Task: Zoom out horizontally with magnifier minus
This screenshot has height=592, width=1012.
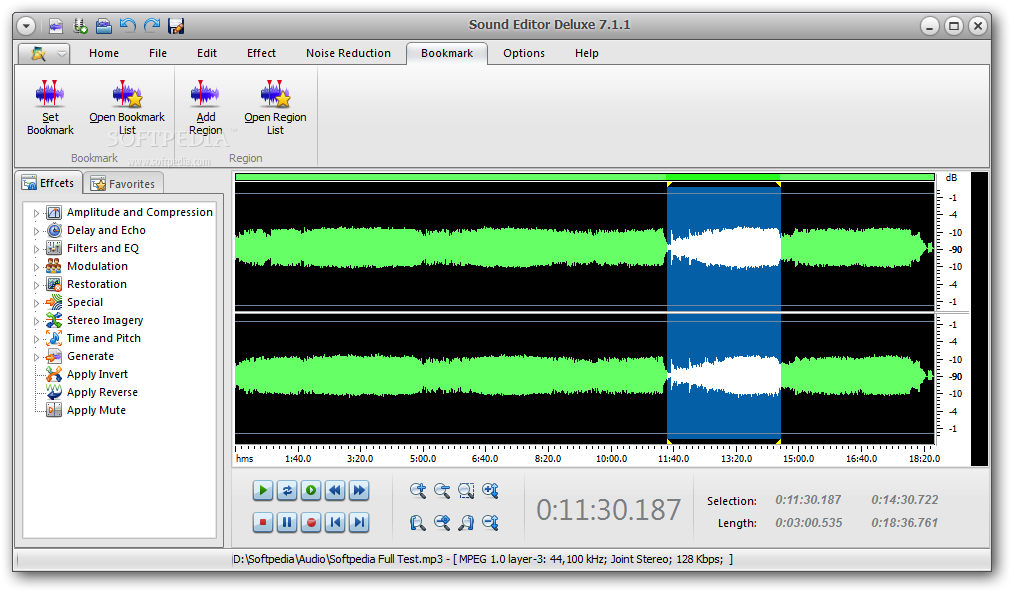Action: [442, 491]
